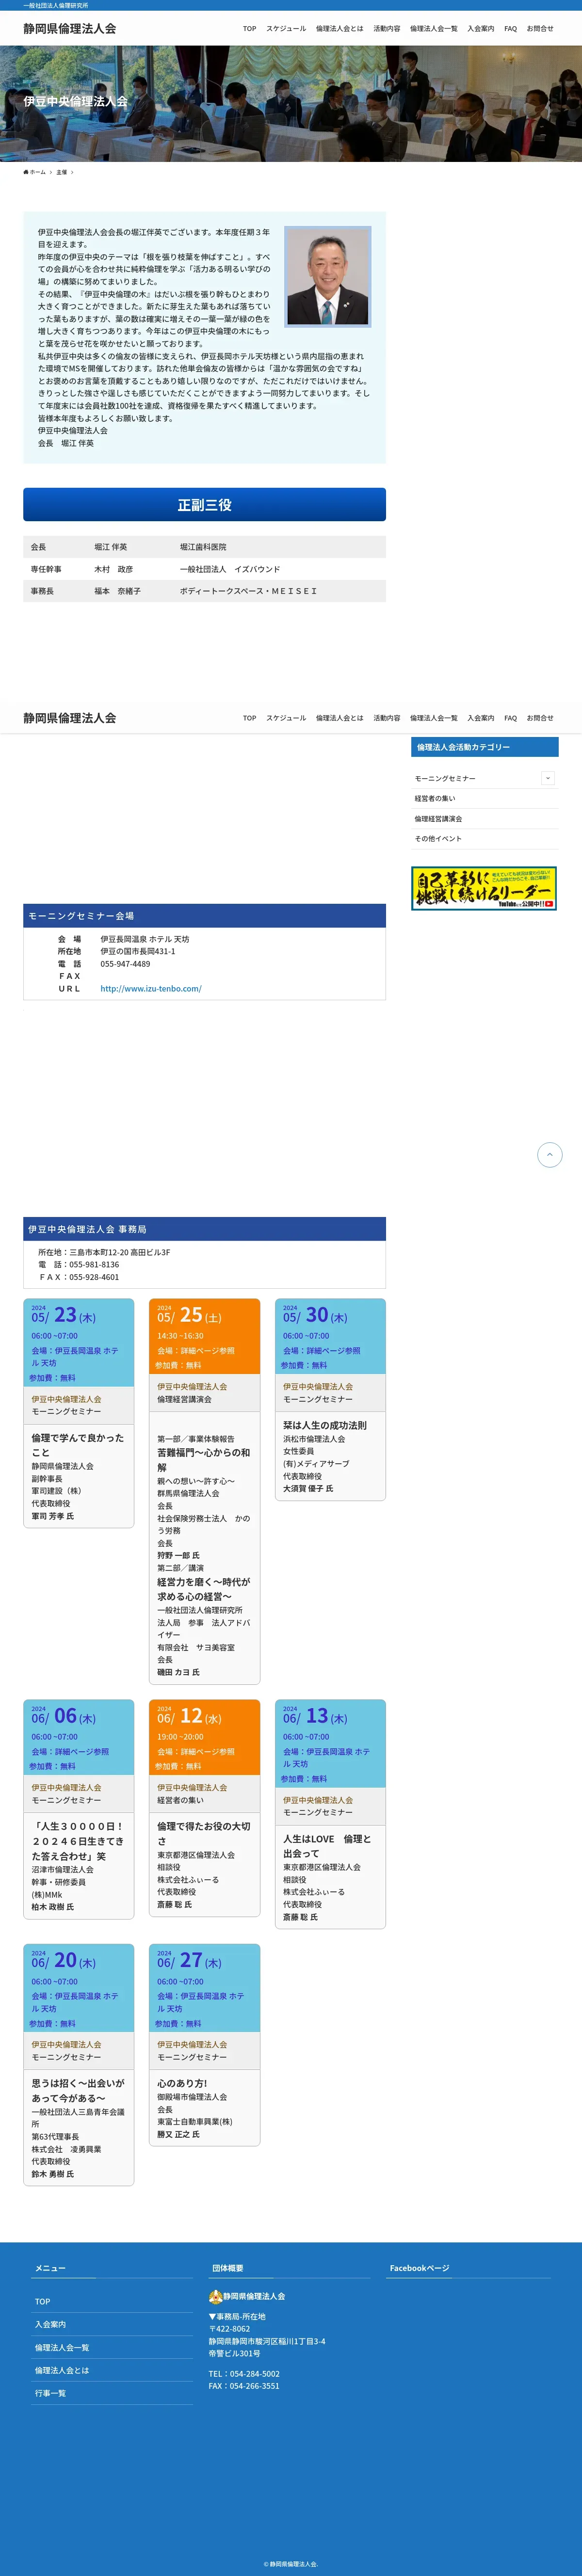
Task: Click TOP in the top header menu
Action: click(249, 29)
